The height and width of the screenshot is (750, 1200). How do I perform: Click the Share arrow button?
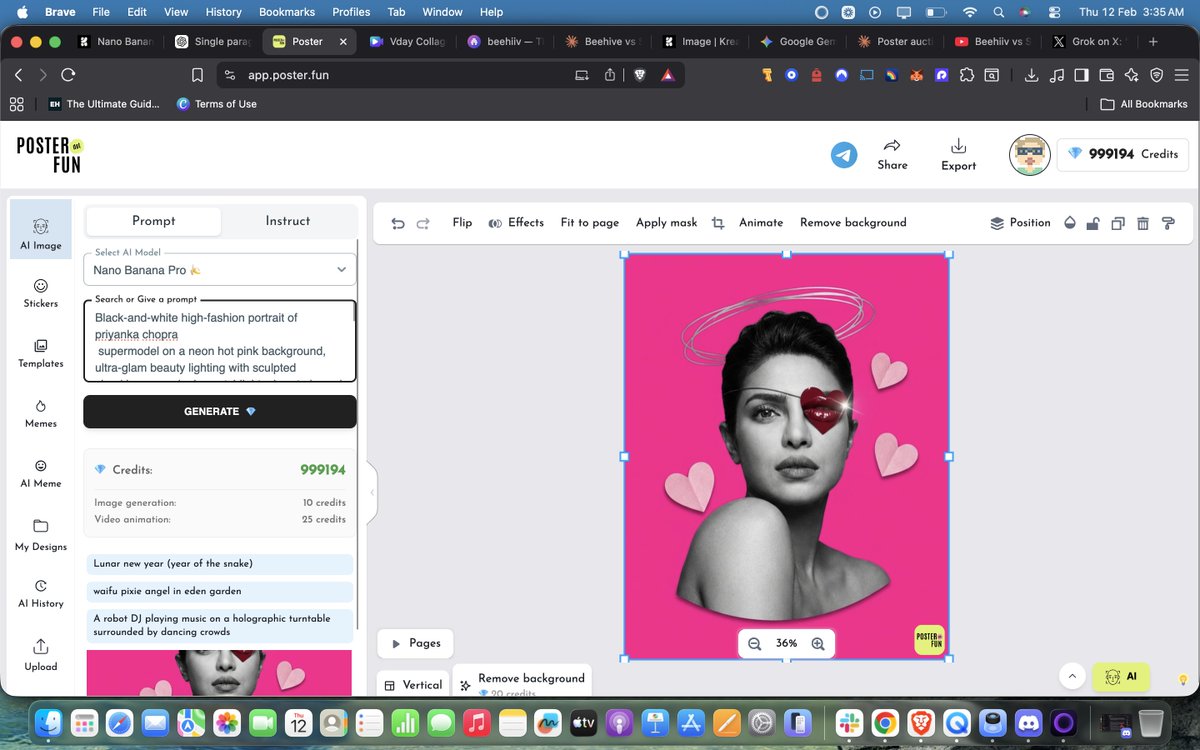click(892, 154)
